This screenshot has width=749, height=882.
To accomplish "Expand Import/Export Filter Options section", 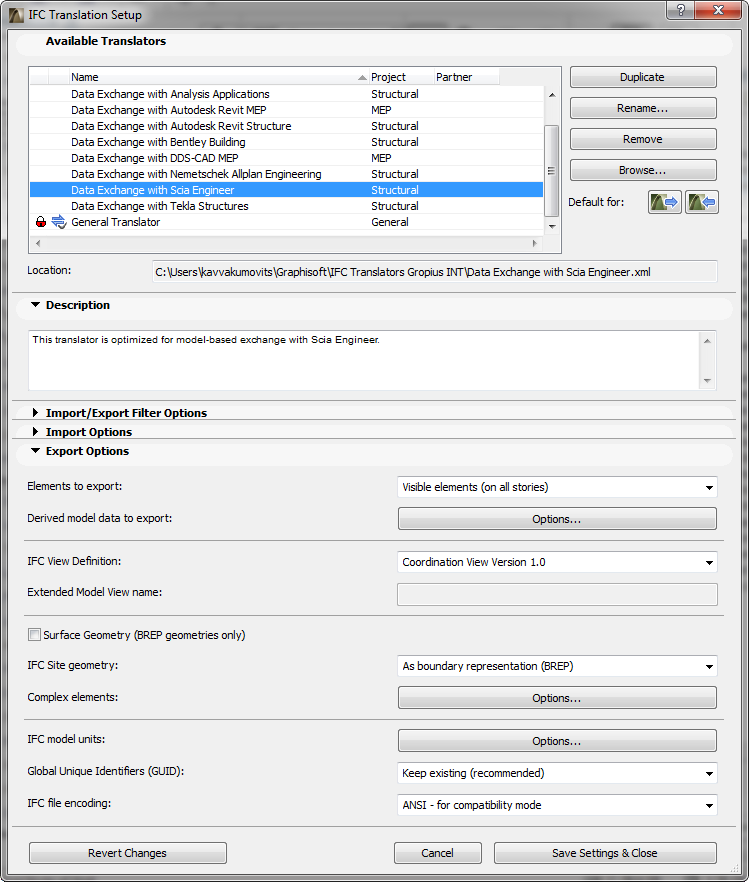I will [35, 413].
